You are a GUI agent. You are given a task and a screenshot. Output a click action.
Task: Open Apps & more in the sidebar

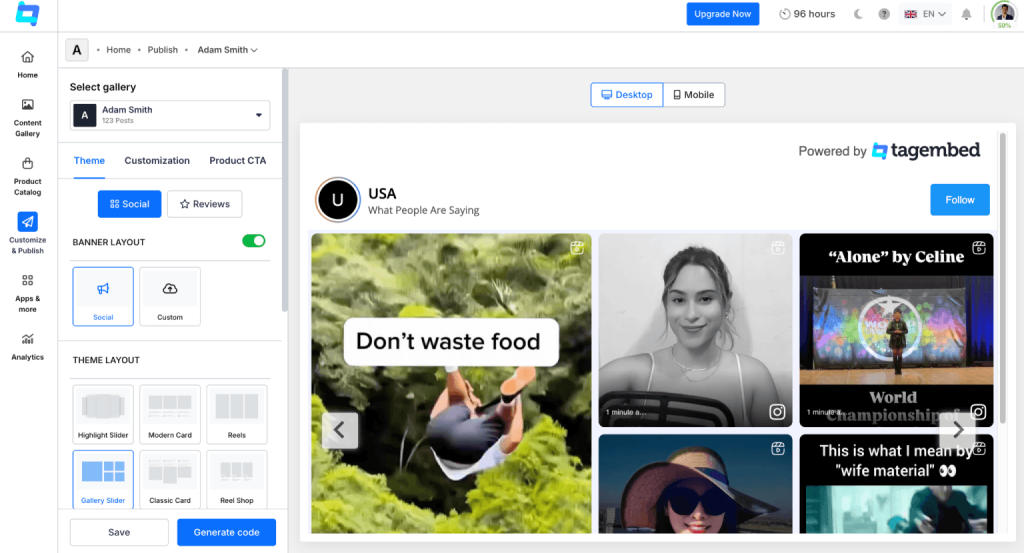(x=27, y=294)
